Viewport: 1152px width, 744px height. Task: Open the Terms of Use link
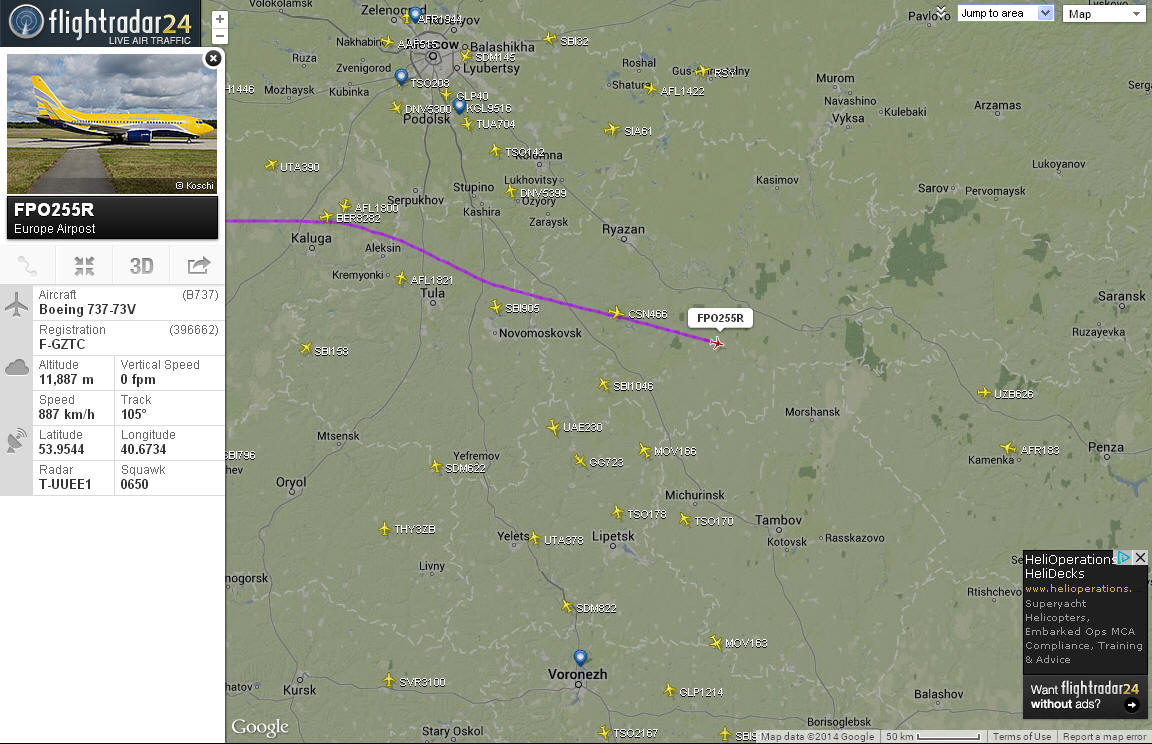pyautogui.click(x=1022, y=737)
